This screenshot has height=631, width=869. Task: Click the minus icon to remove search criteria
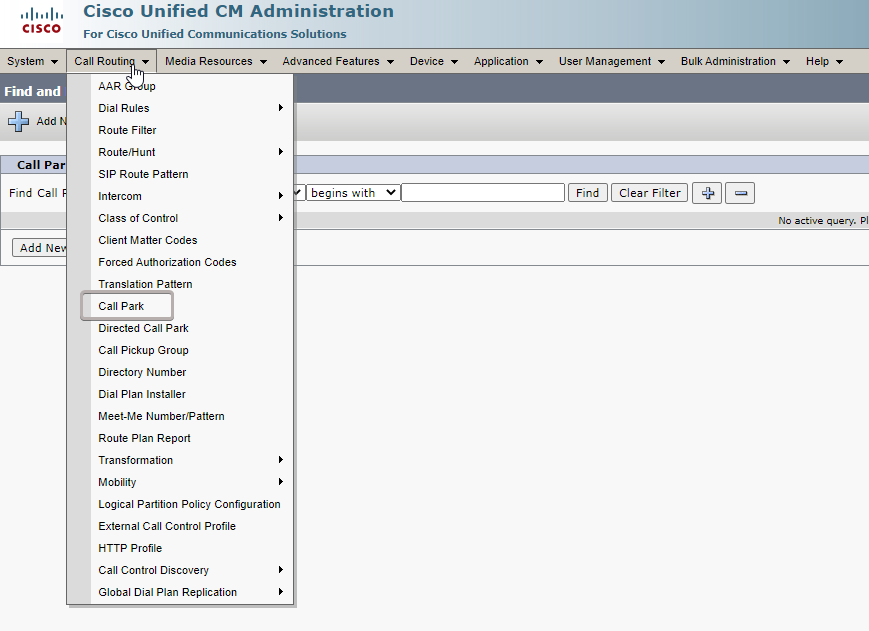pos(740,193)
